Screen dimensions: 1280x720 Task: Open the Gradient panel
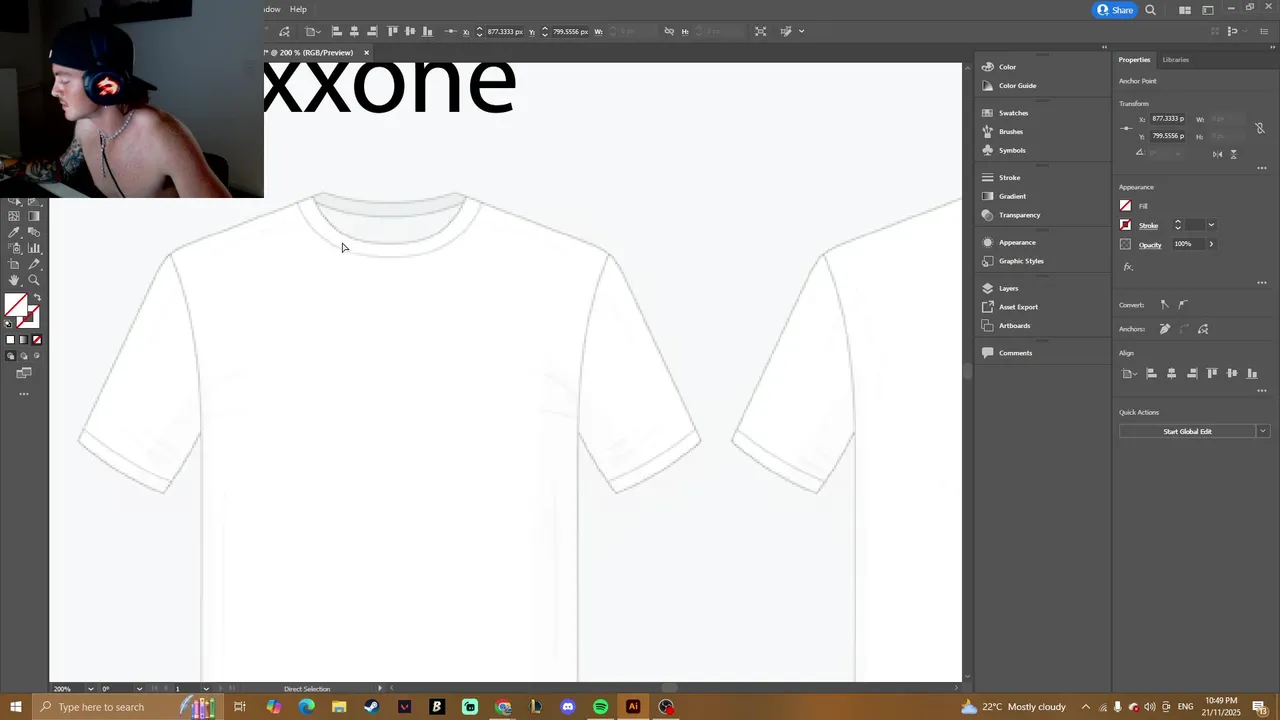pos(1012,196)
